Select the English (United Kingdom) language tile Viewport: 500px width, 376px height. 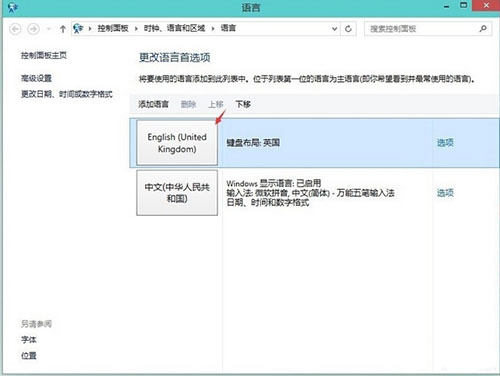tap(177, 143)
